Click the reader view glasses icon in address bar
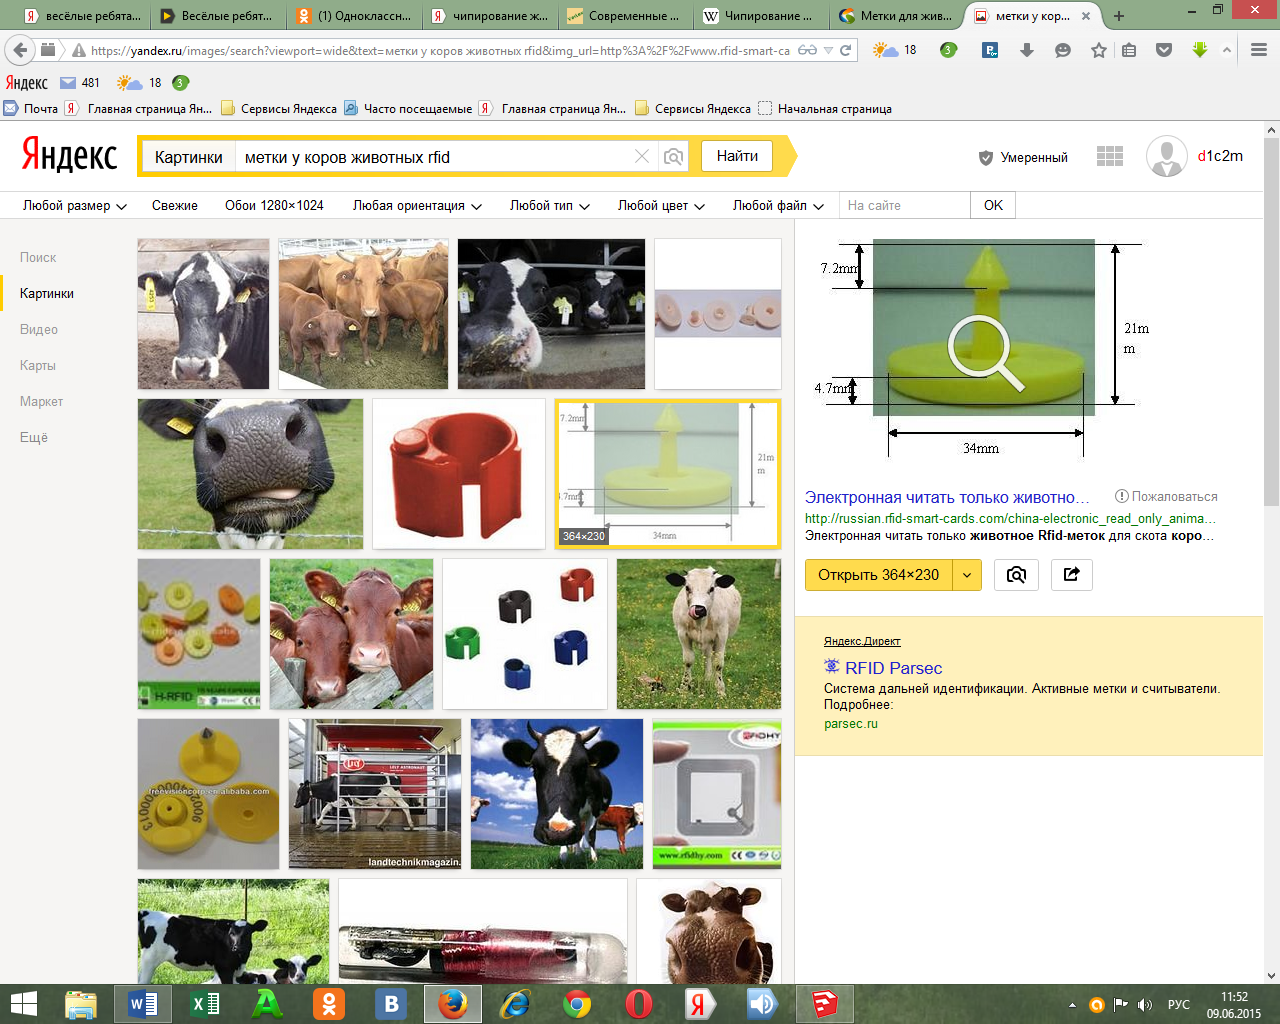 pos(807,50)
